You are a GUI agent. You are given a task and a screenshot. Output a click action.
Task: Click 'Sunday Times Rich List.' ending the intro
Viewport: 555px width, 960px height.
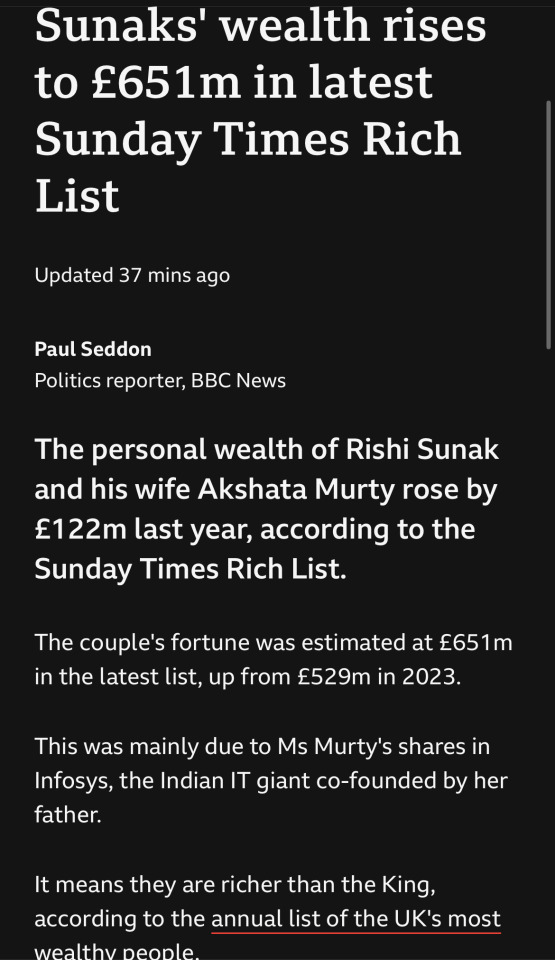pyautogui.click(x=191, y=569)
